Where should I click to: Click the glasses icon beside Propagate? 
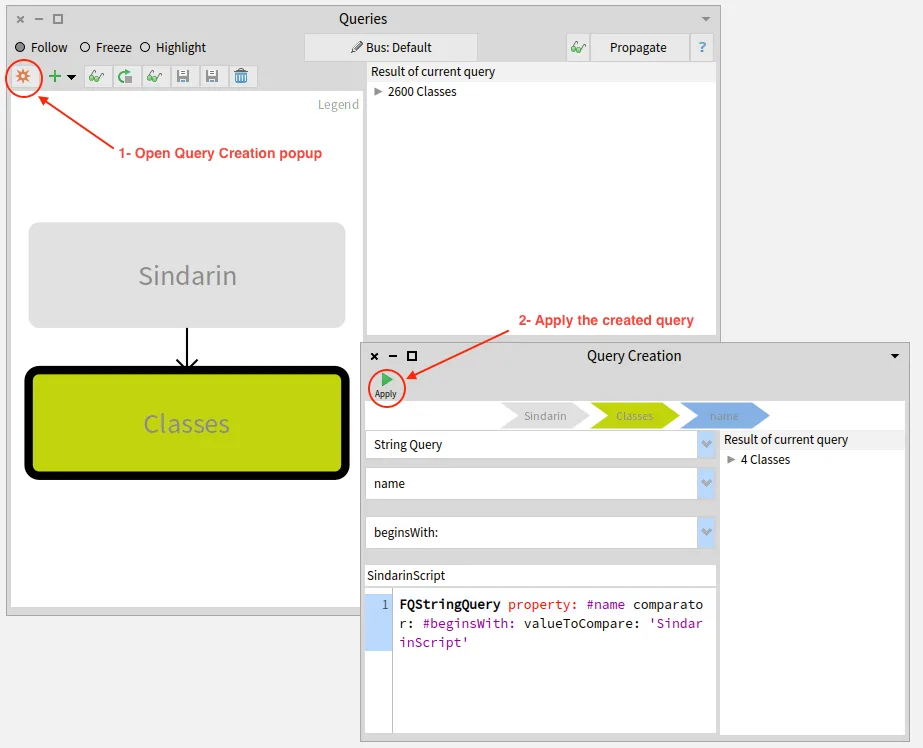tap(577, 47)
